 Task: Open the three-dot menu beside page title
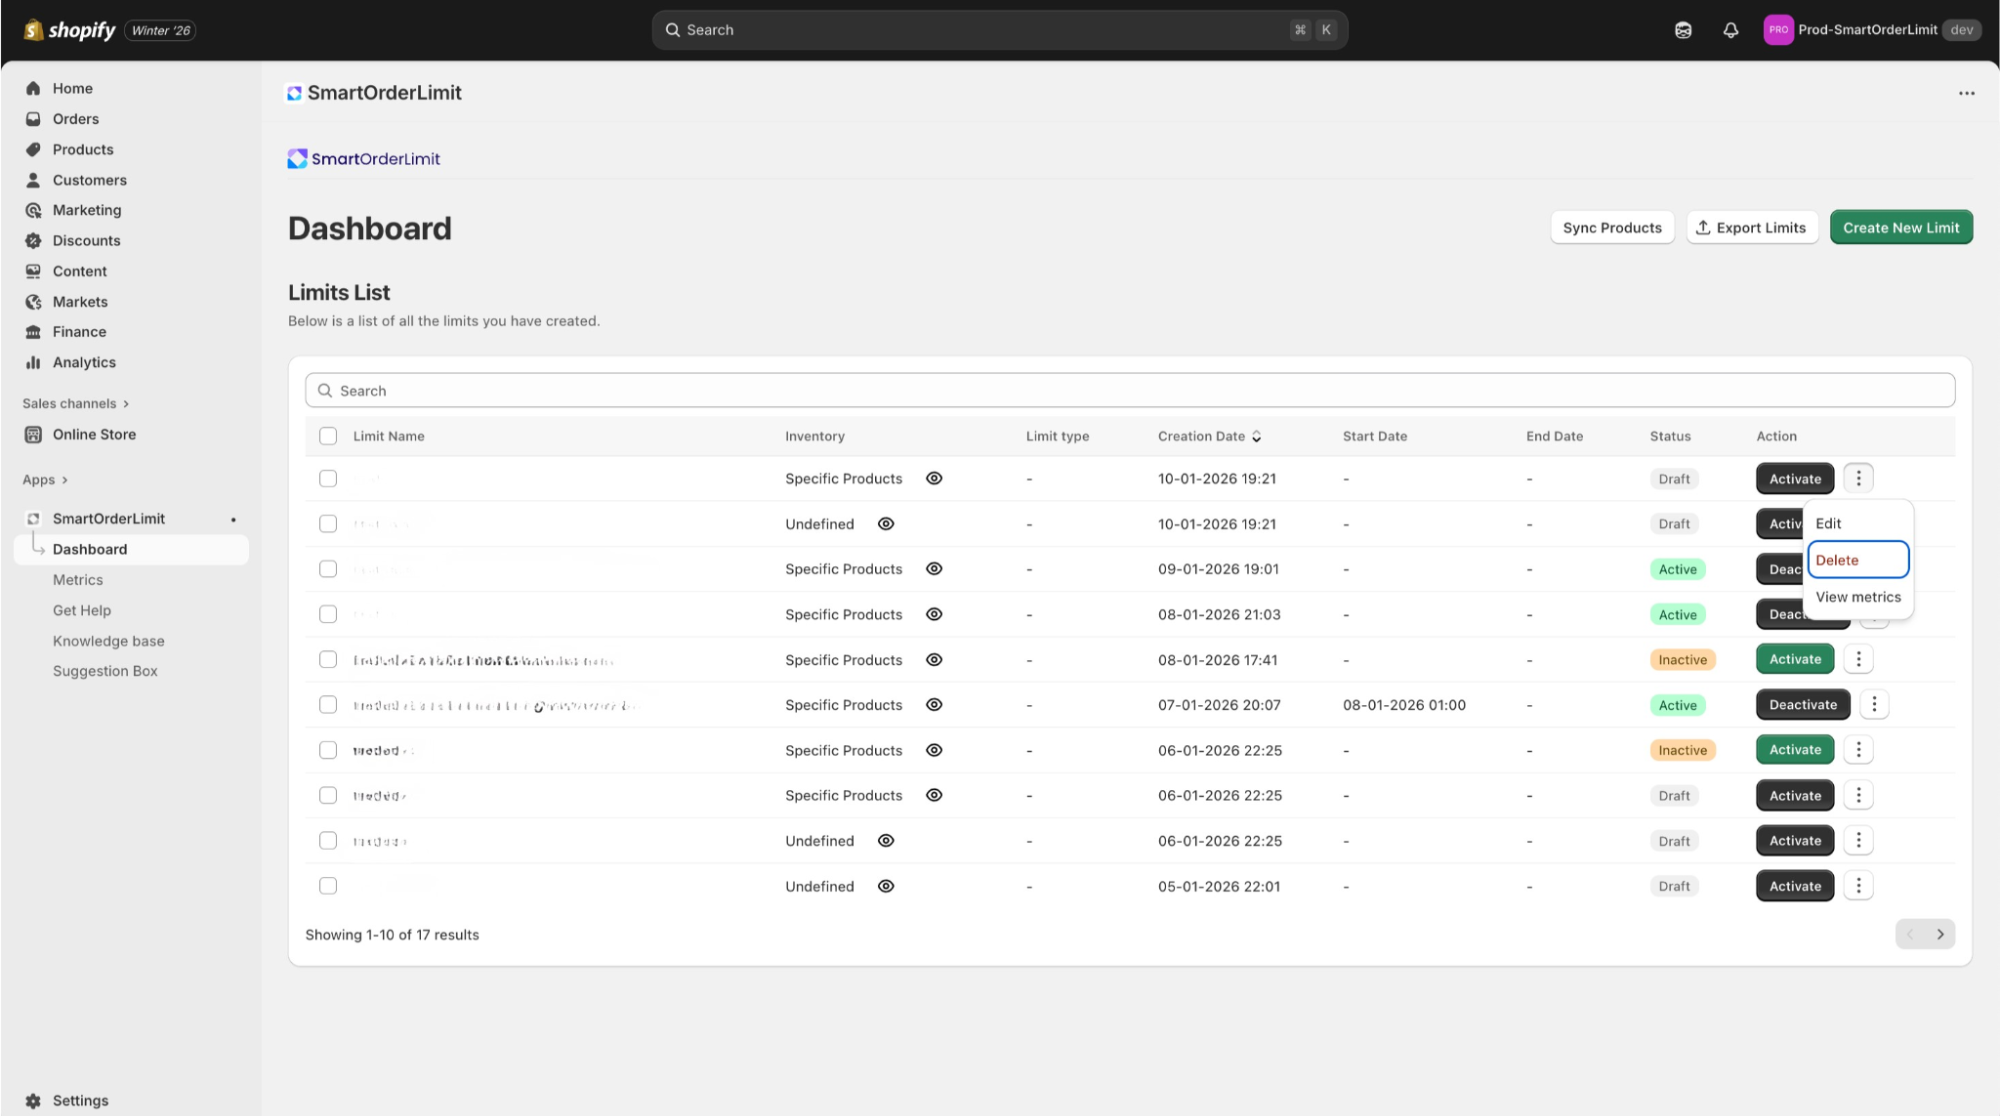tap(1966, 93)
